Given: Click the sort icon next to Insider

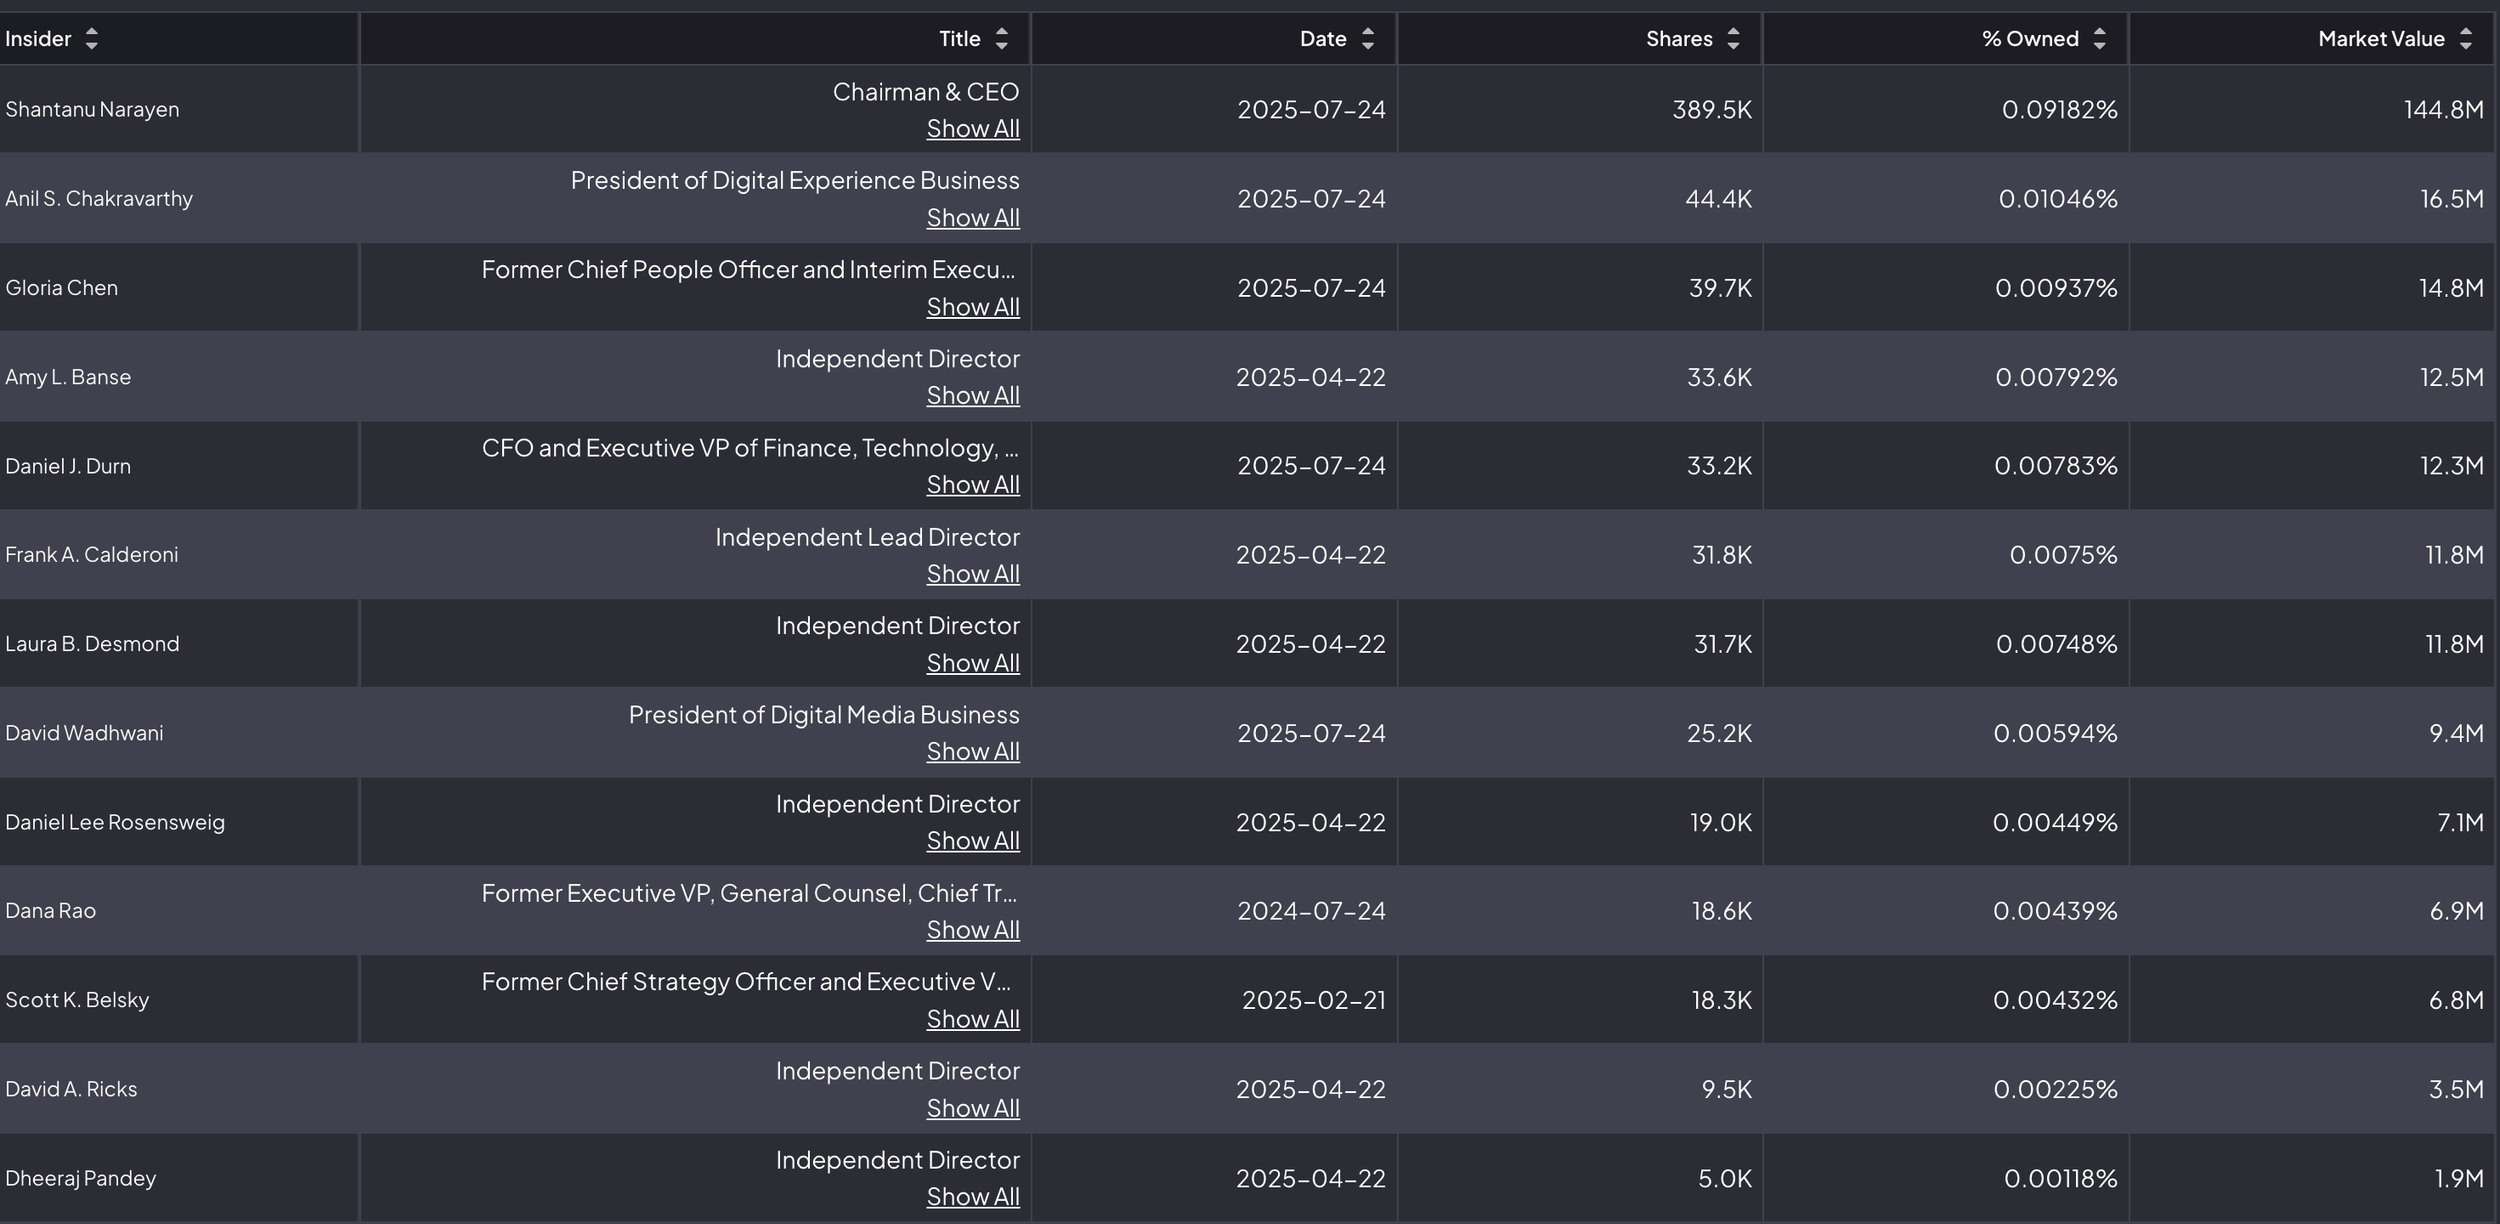Looking at the screenshot, I should click(91, 39).
